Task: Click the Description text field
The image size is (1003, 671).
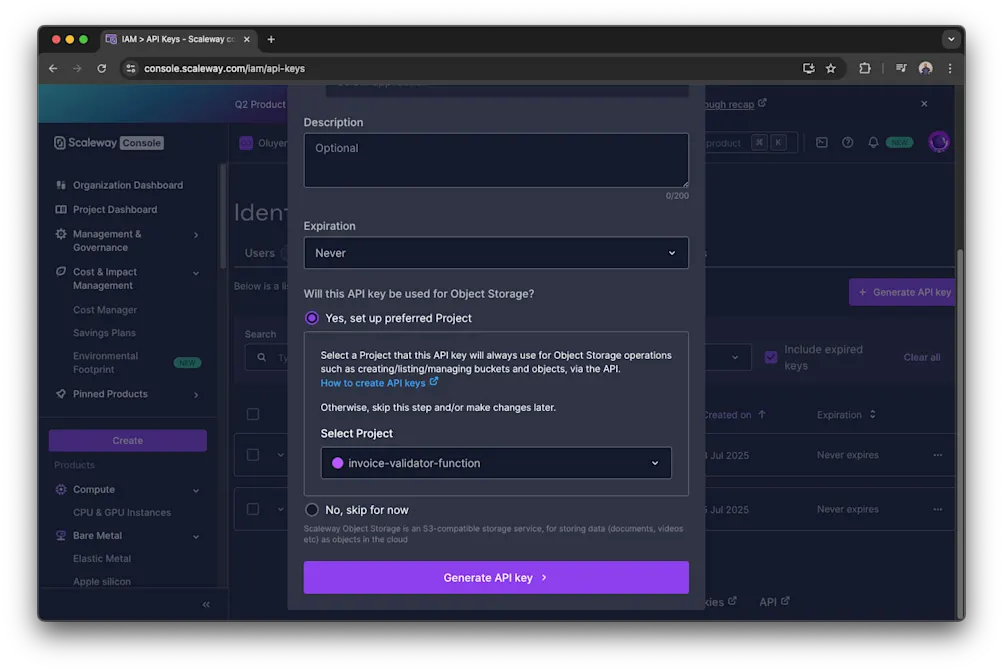Action: [495, 160]
